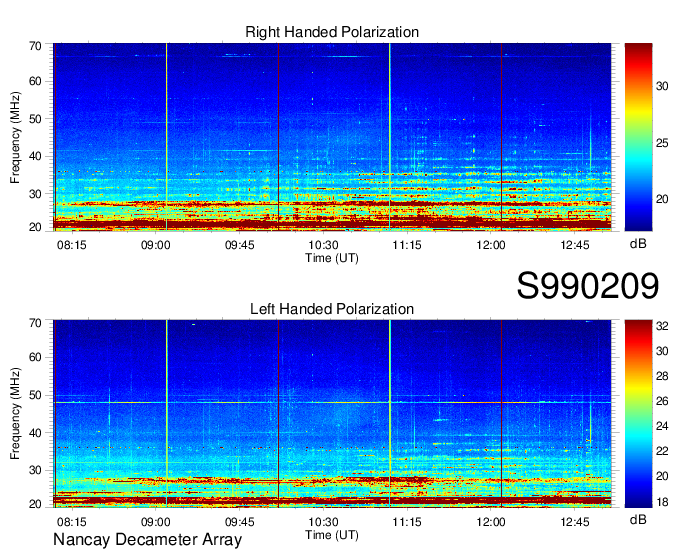The width and height of the screenshot is (680, 552).
Task: Click the 12:00 time tick under the left-handed plot
Action: click(491, 522)
